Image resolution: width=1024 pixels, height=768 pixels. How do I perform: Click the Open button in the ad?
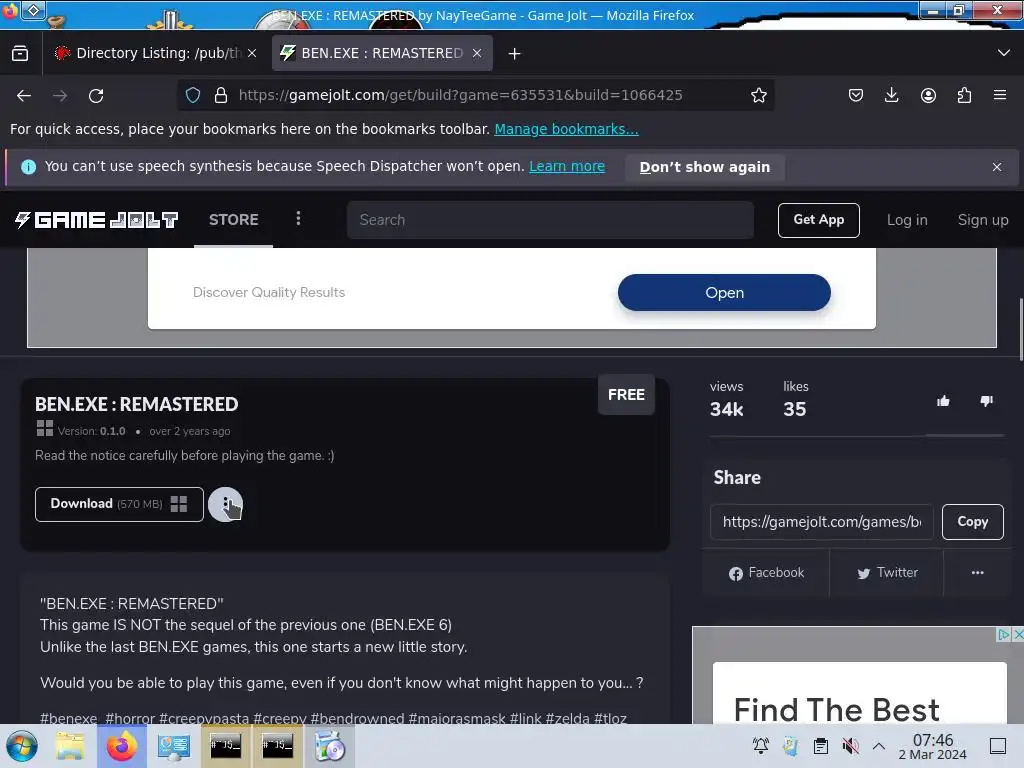[x=724, y=293]
